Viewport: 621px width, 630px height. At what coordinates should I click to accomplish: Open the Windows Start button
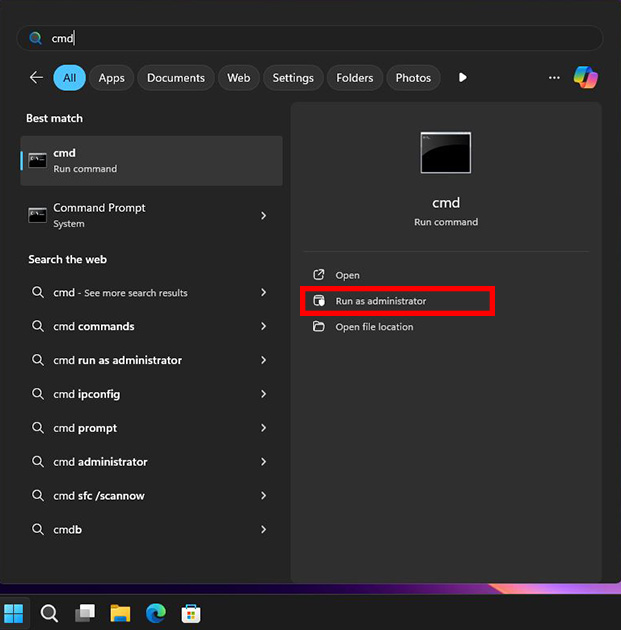(14, 613)
